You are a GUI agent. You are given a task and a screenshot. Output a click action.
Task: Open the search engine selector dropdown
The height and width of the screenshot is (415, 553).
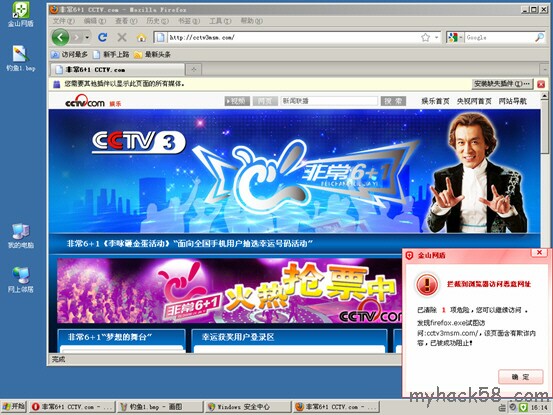(x=455, y=37)
